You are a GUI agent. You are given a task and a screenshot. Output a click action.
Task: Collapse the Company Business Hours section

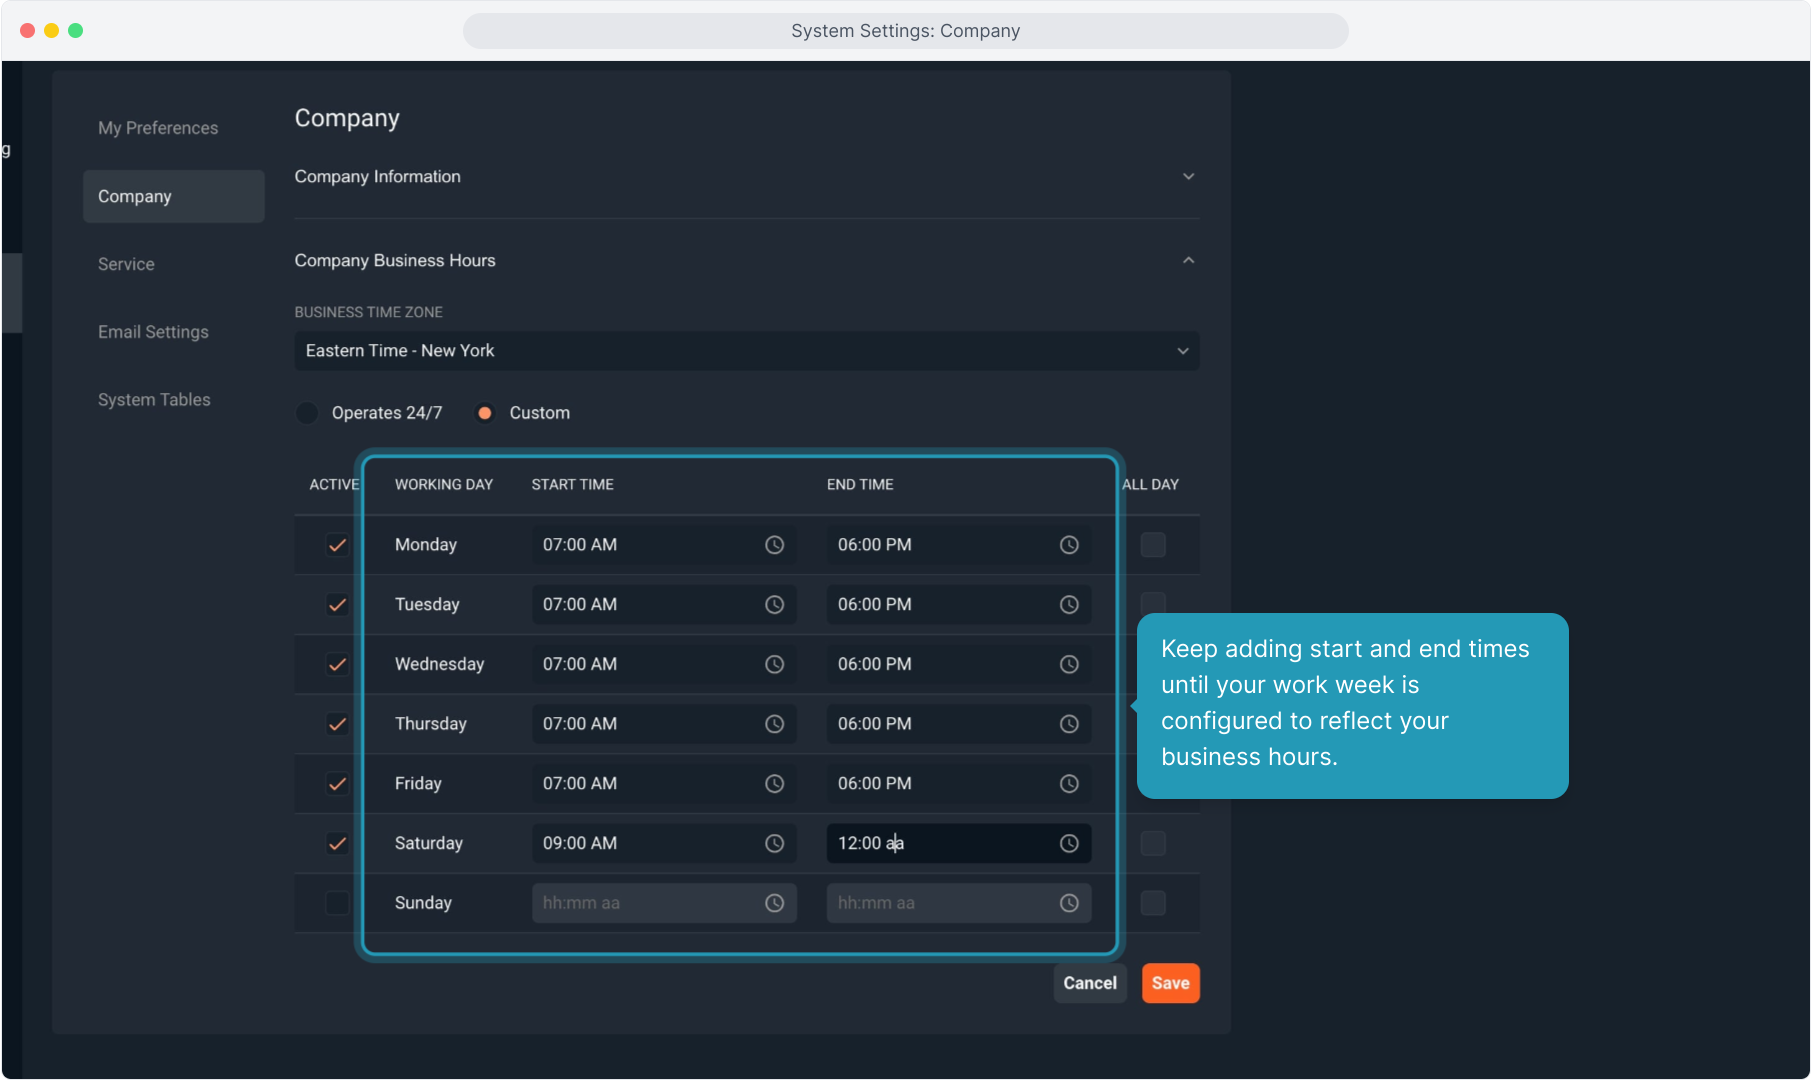[1188, 261]
